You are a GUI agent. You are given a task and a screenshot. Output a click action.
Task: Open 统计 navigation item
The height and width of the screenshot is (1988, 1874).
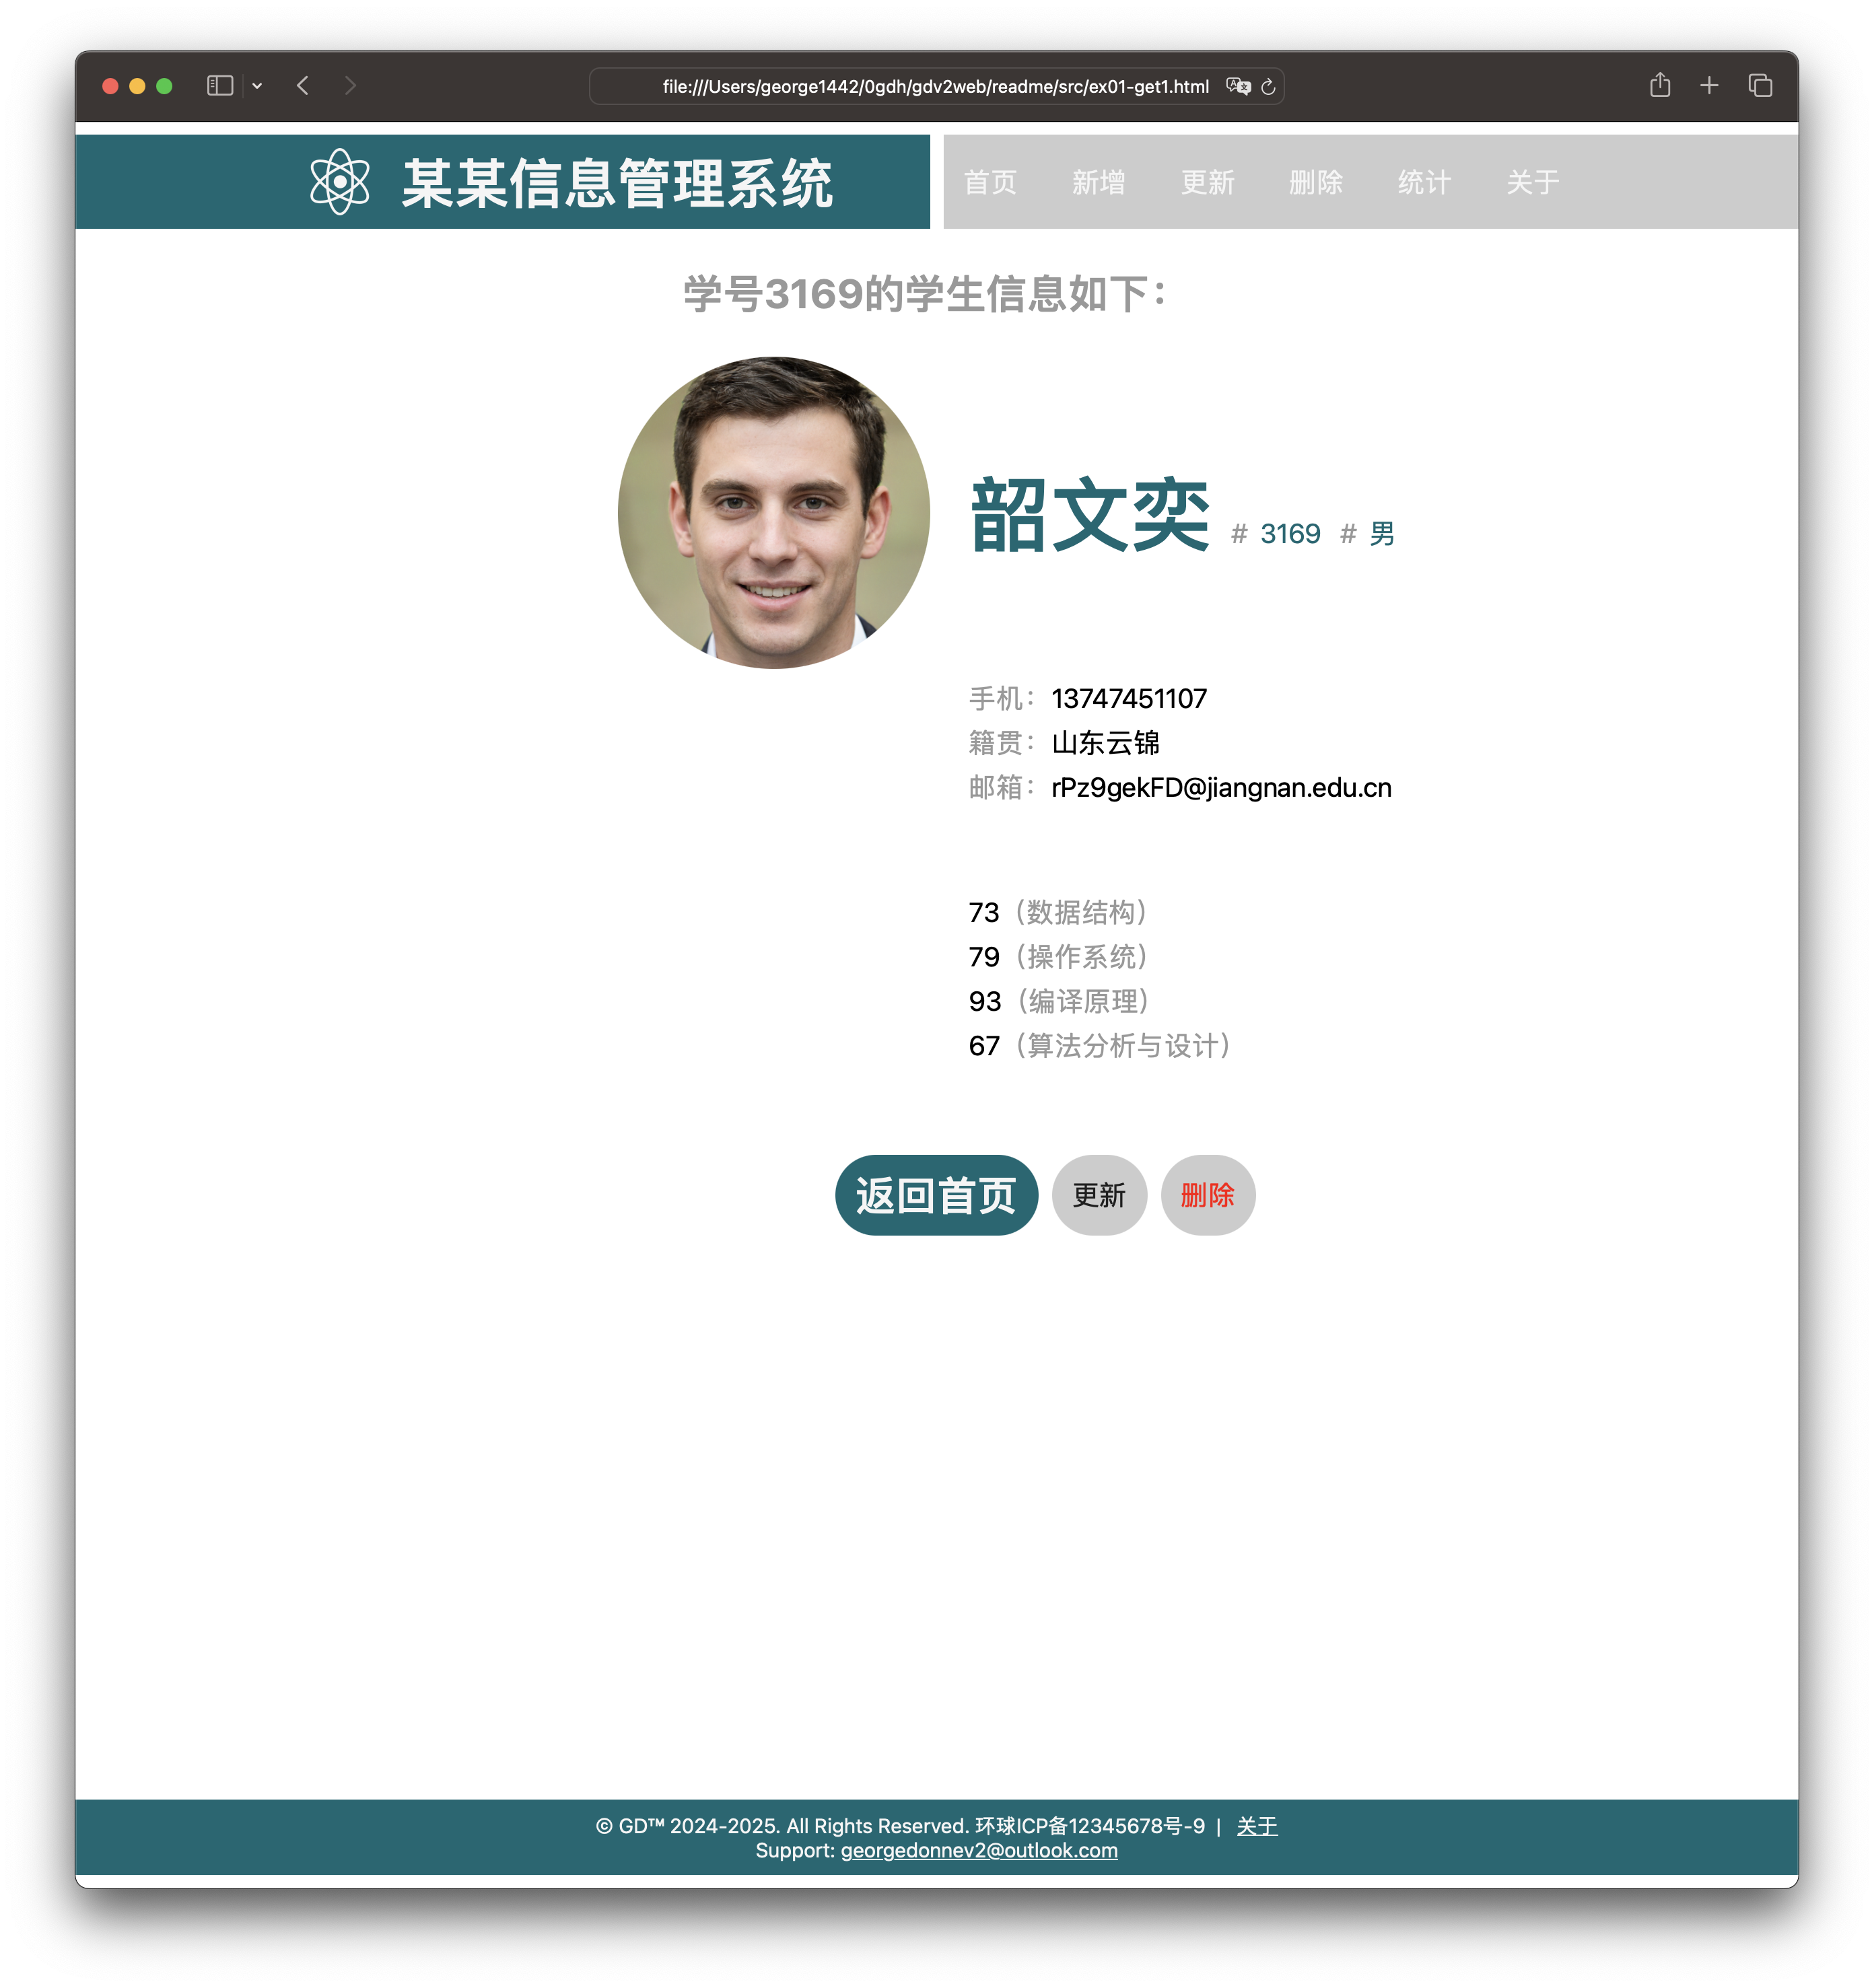1424,182
